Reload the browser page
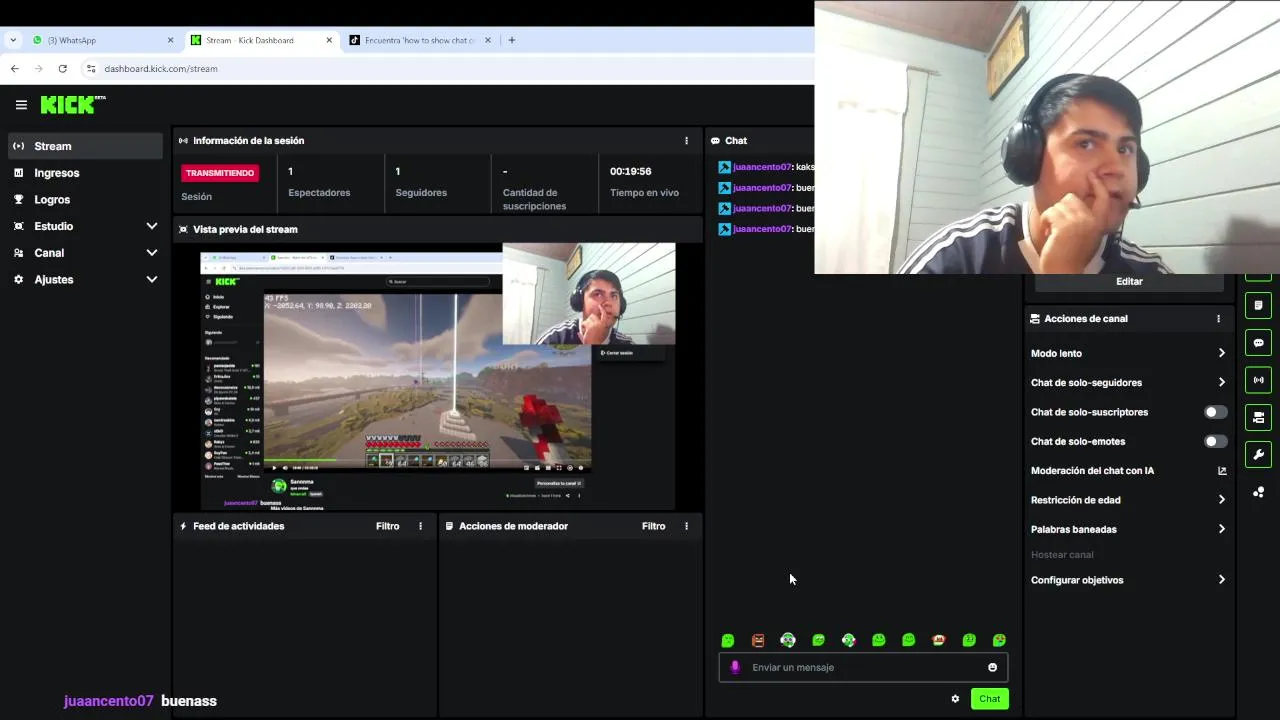The height and width of the screenshot is (720, 1280). [62, 69]
